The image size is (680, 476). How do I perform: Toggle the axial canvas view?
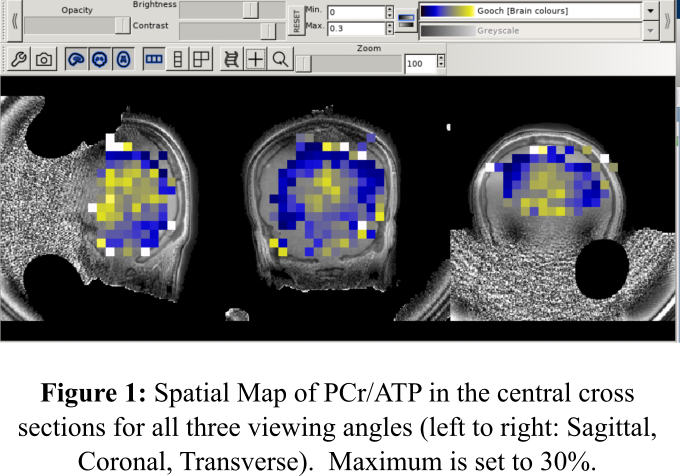[122, 60]
